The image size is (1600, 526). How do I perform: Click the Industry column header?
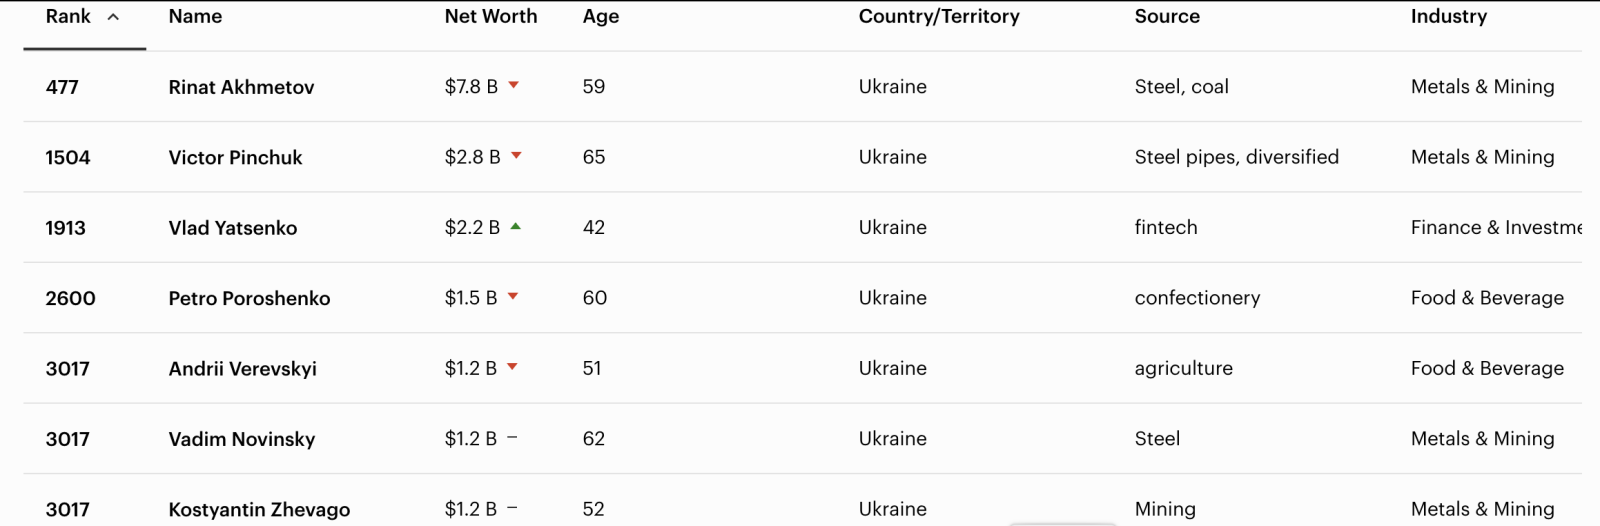coord(1448,17)
